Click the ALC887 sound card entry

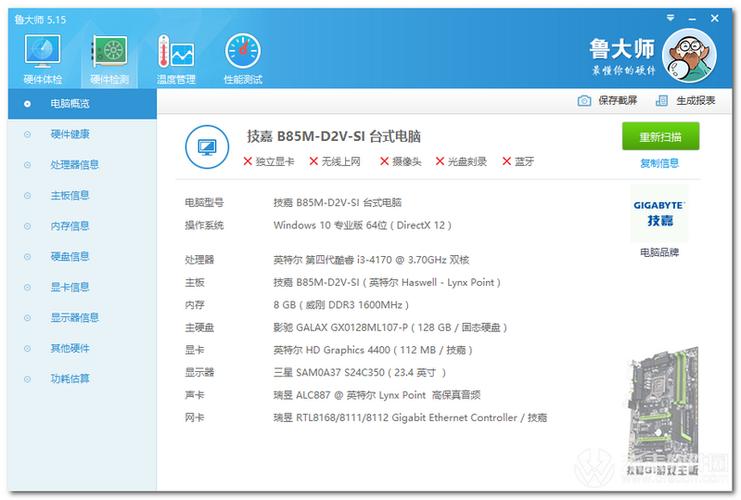coord(377,395)
